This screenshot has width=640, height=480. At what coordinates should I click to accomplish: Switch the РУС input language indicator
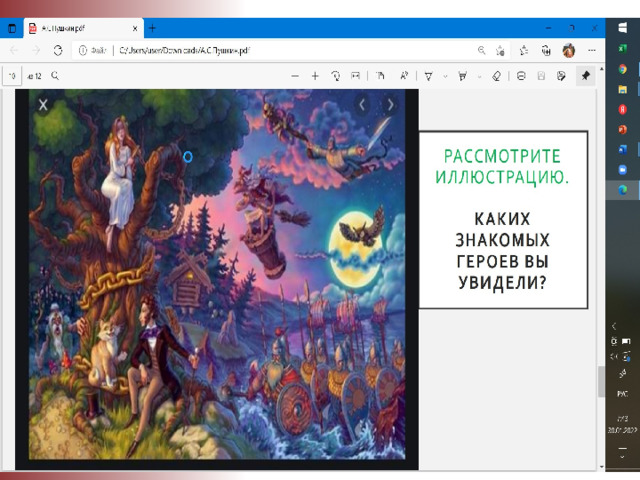tap(622, 394)
